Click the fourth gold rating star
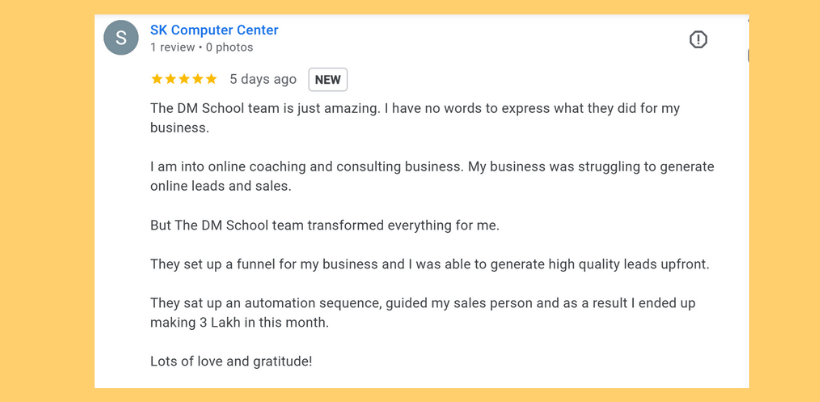The height and width of the screenshot is (402, 820). [x=198, y=79]
